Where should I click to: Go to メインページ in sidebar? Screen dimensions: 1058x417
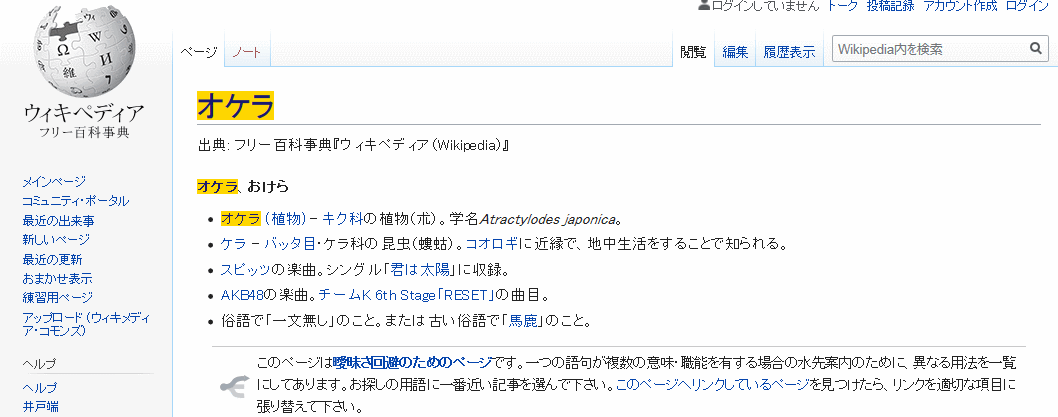tap(54, 182)
